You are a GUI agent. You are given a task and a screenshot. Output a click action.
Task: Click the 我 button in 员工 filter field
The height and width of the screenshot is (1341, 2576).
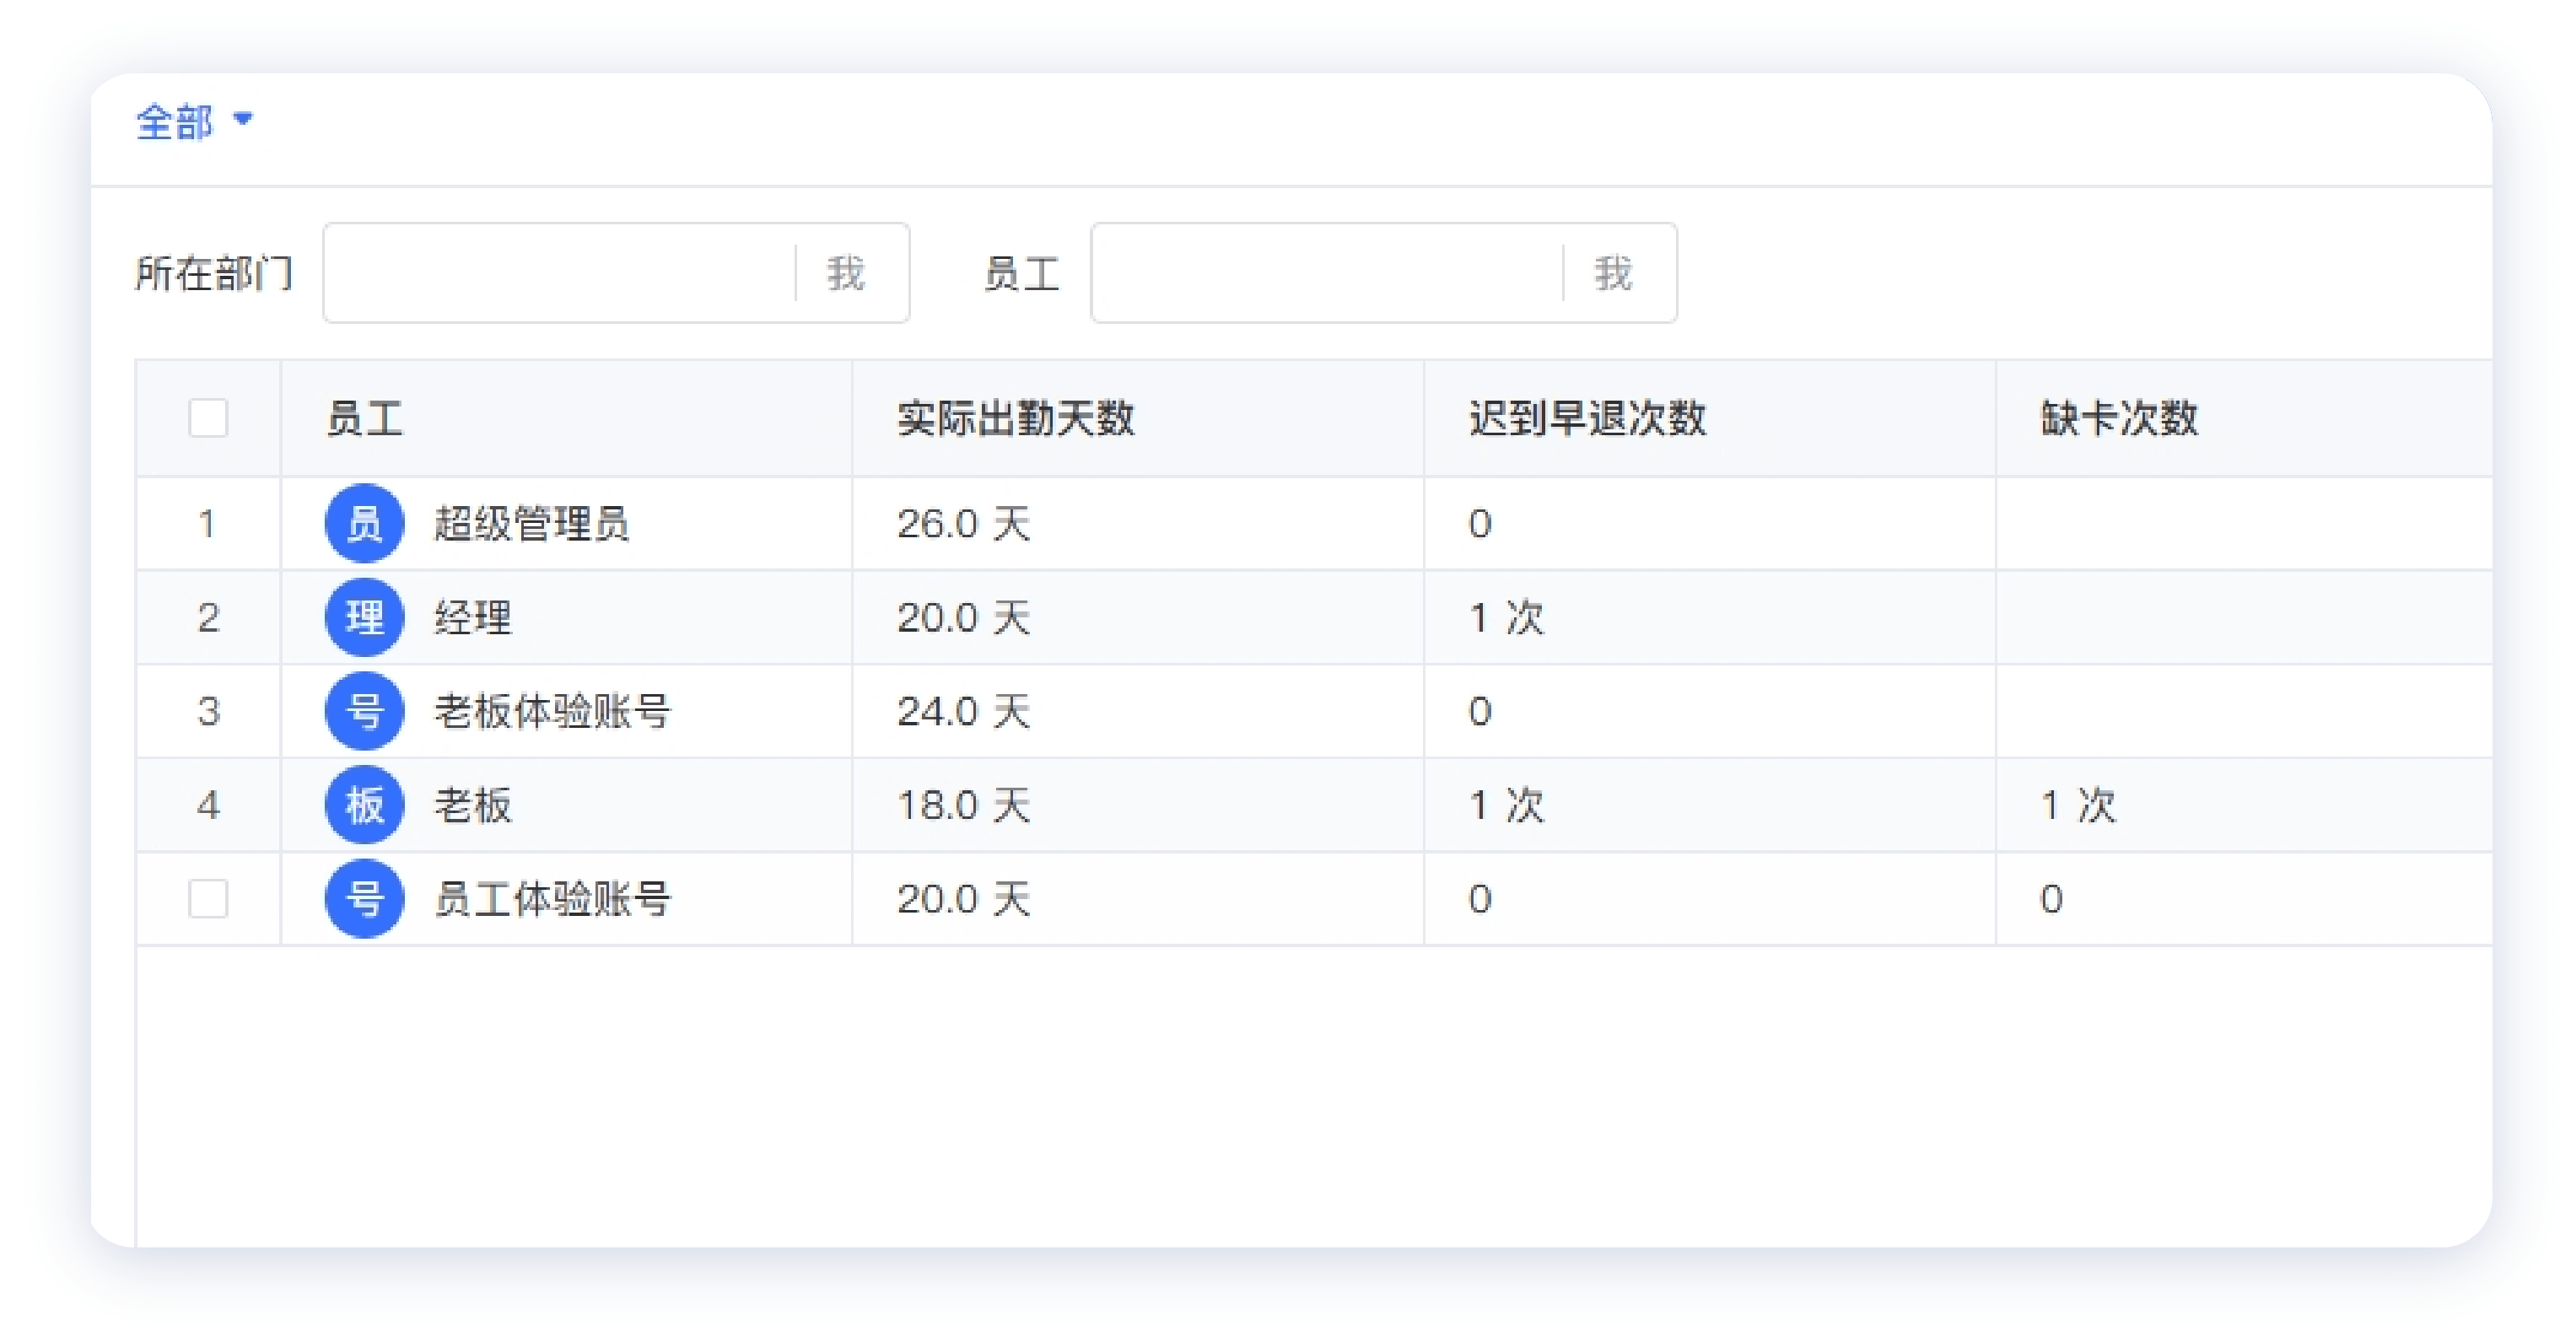[1613, 272]
